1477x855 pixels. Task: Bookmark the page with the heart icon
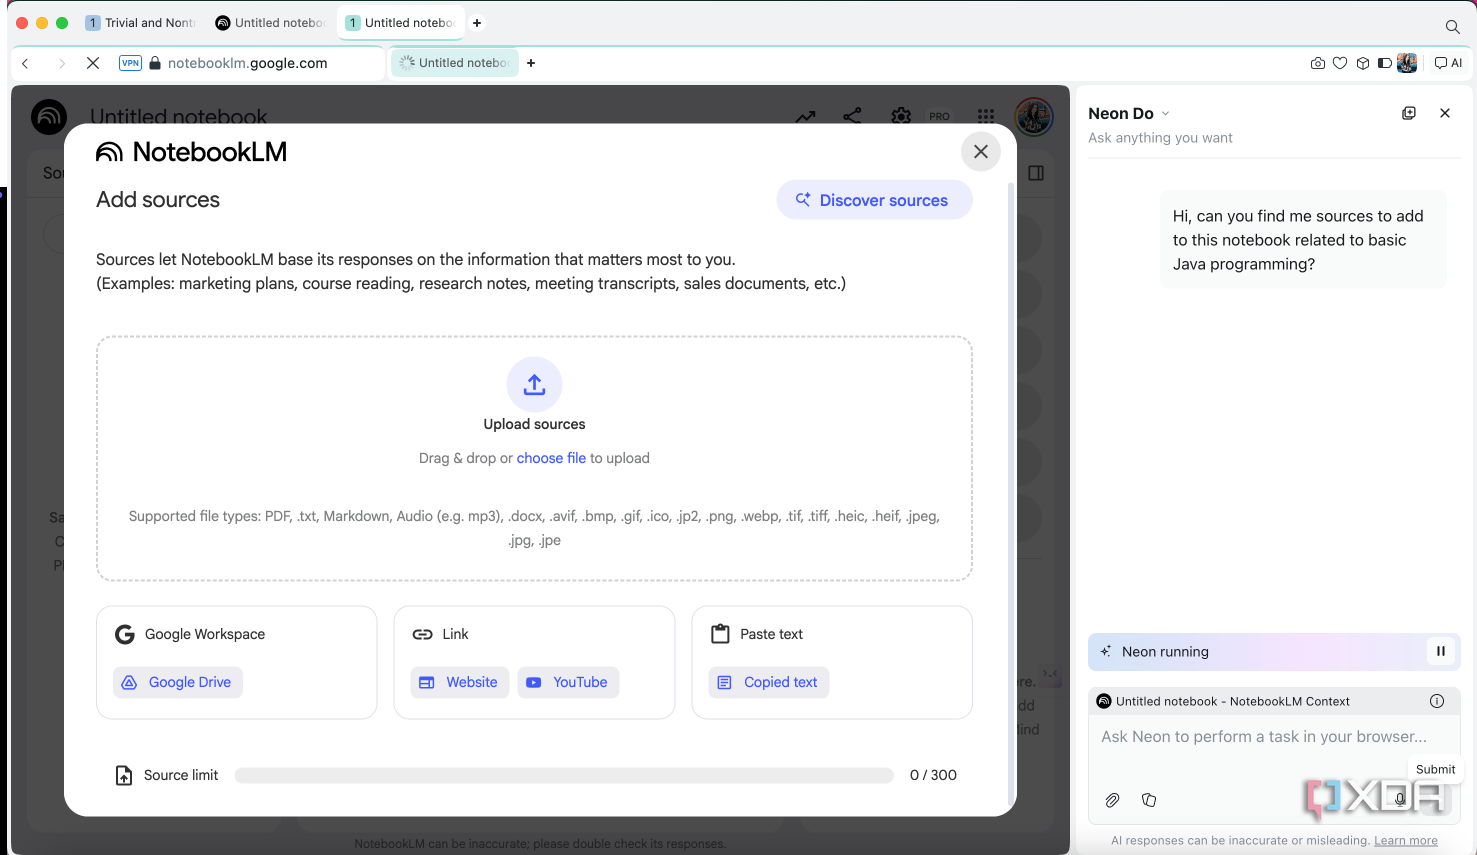click(x=1340, y=63)
